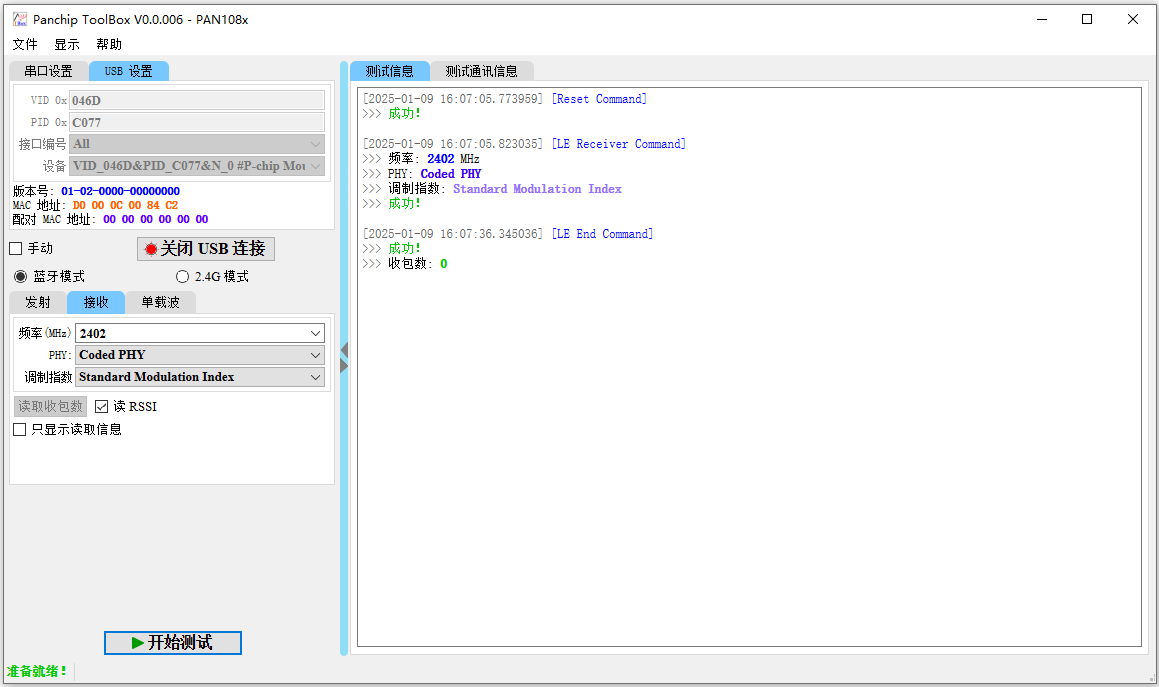
Task: Click the 关闭 USB 连接 button
Action: (205, 248)
